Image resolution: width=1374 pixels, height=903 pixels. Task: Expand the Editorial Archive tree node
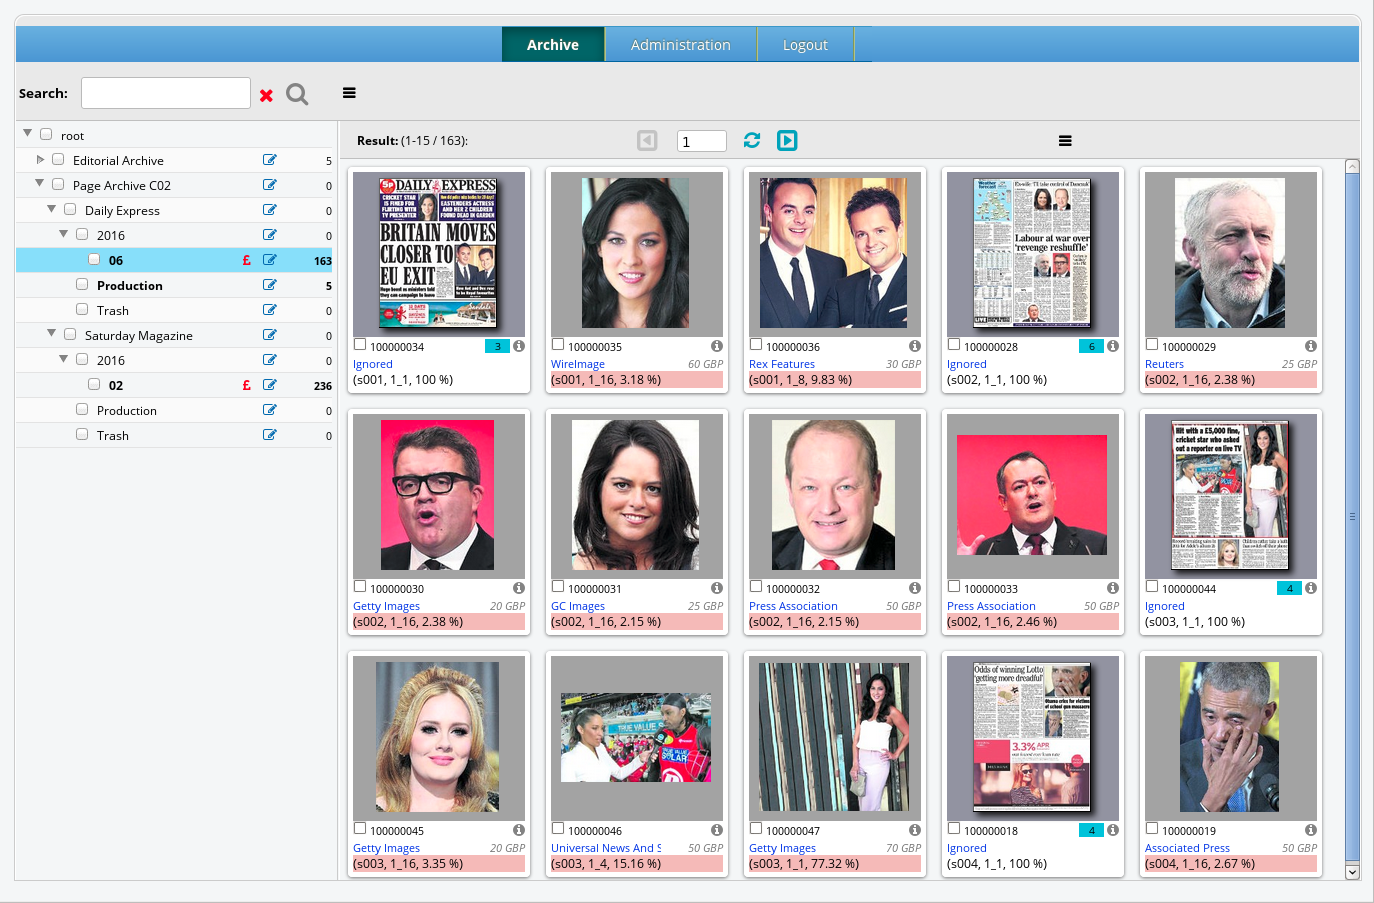pos(40,159)
